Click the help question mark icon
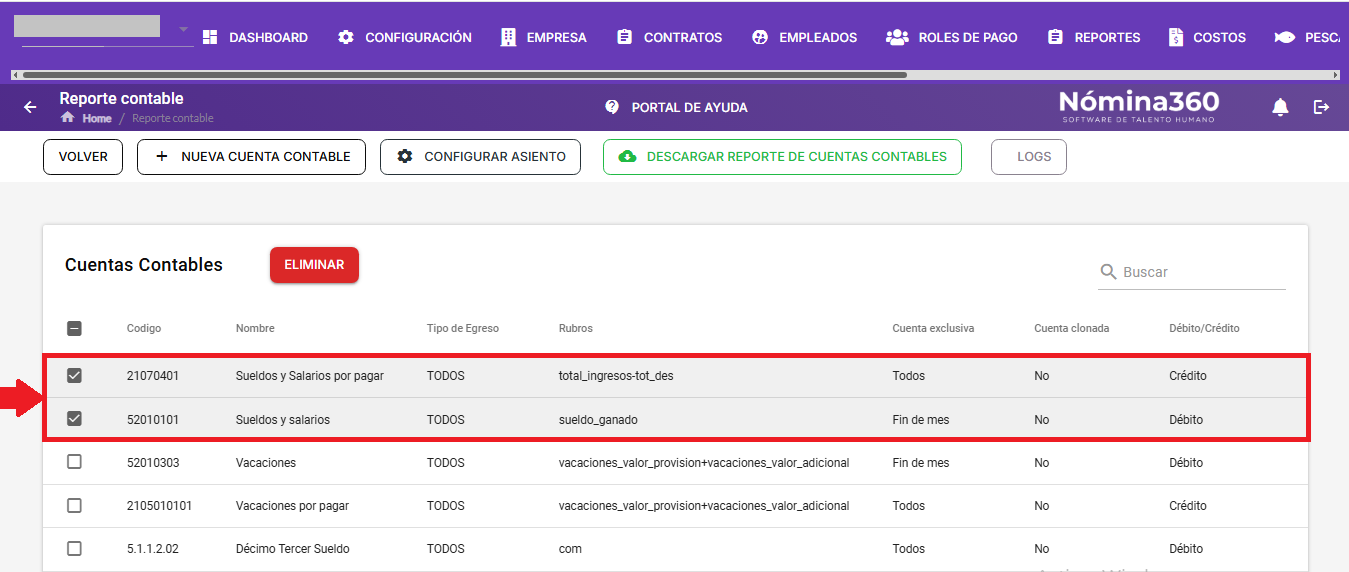Image resolution: width=1349 pixels, height=572 pixels. click(612, 107)
